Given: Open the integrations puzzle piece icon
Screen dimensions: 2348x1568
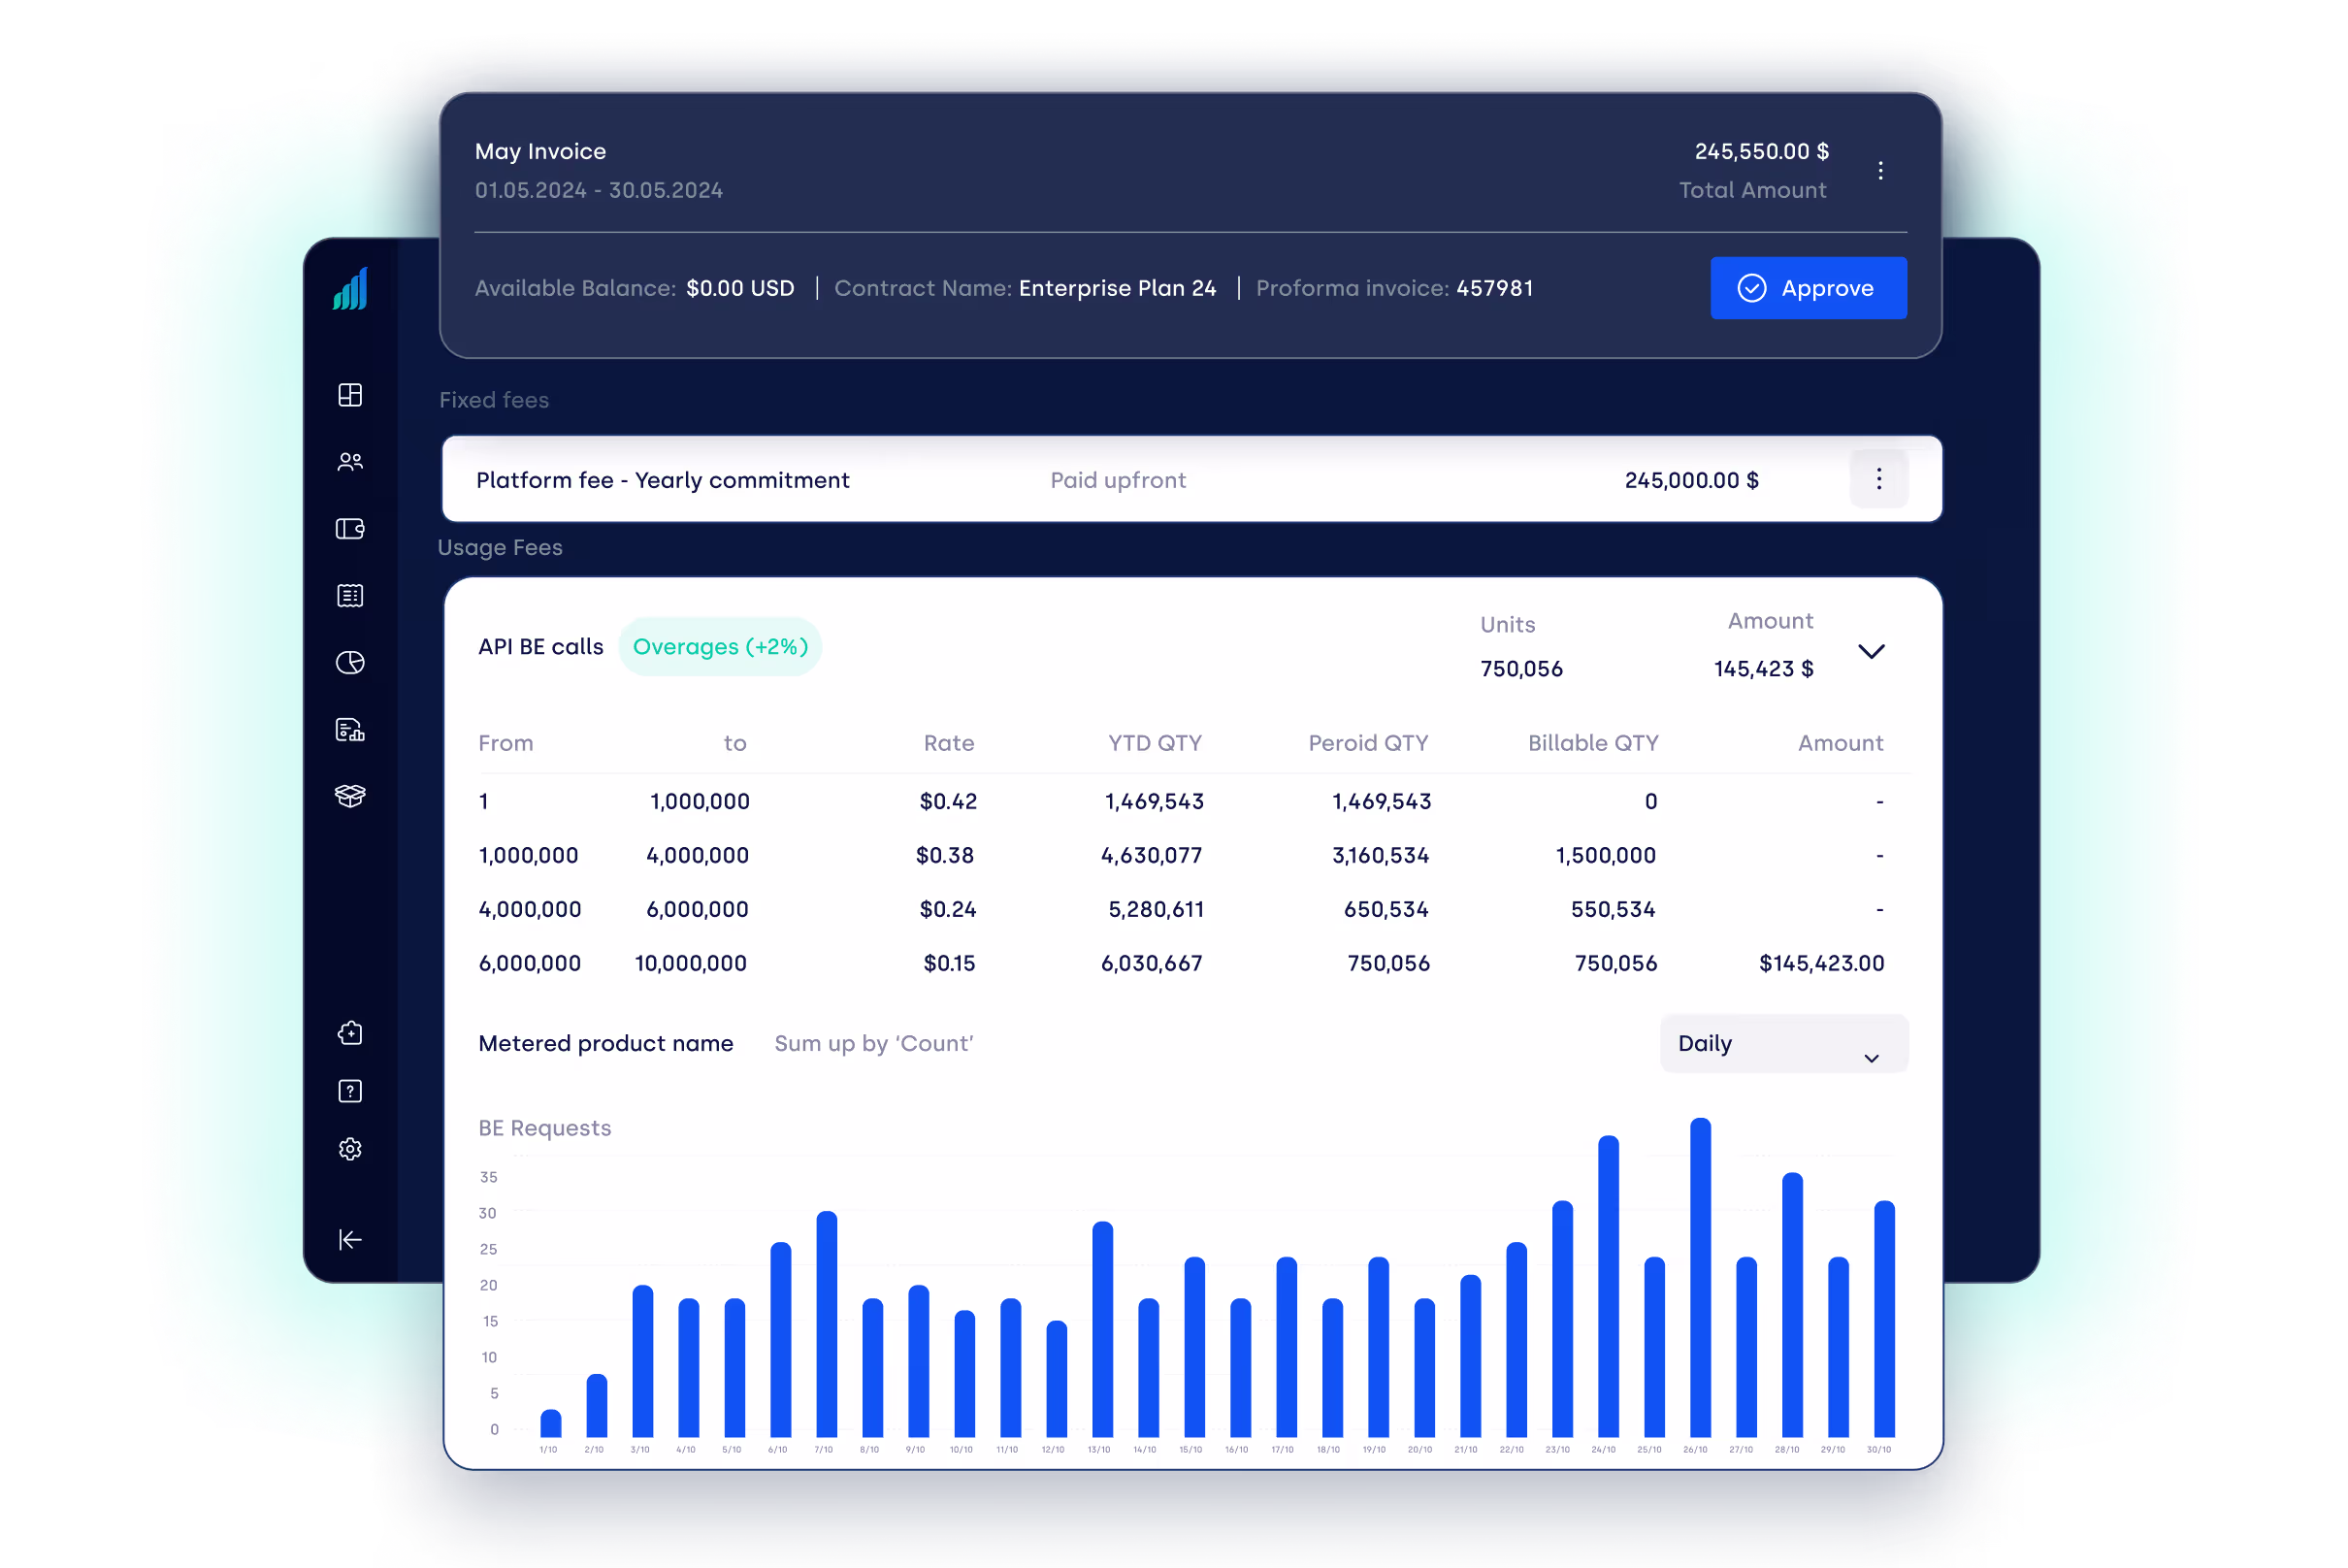Looking at the screenshot, I should point(350,1033).
